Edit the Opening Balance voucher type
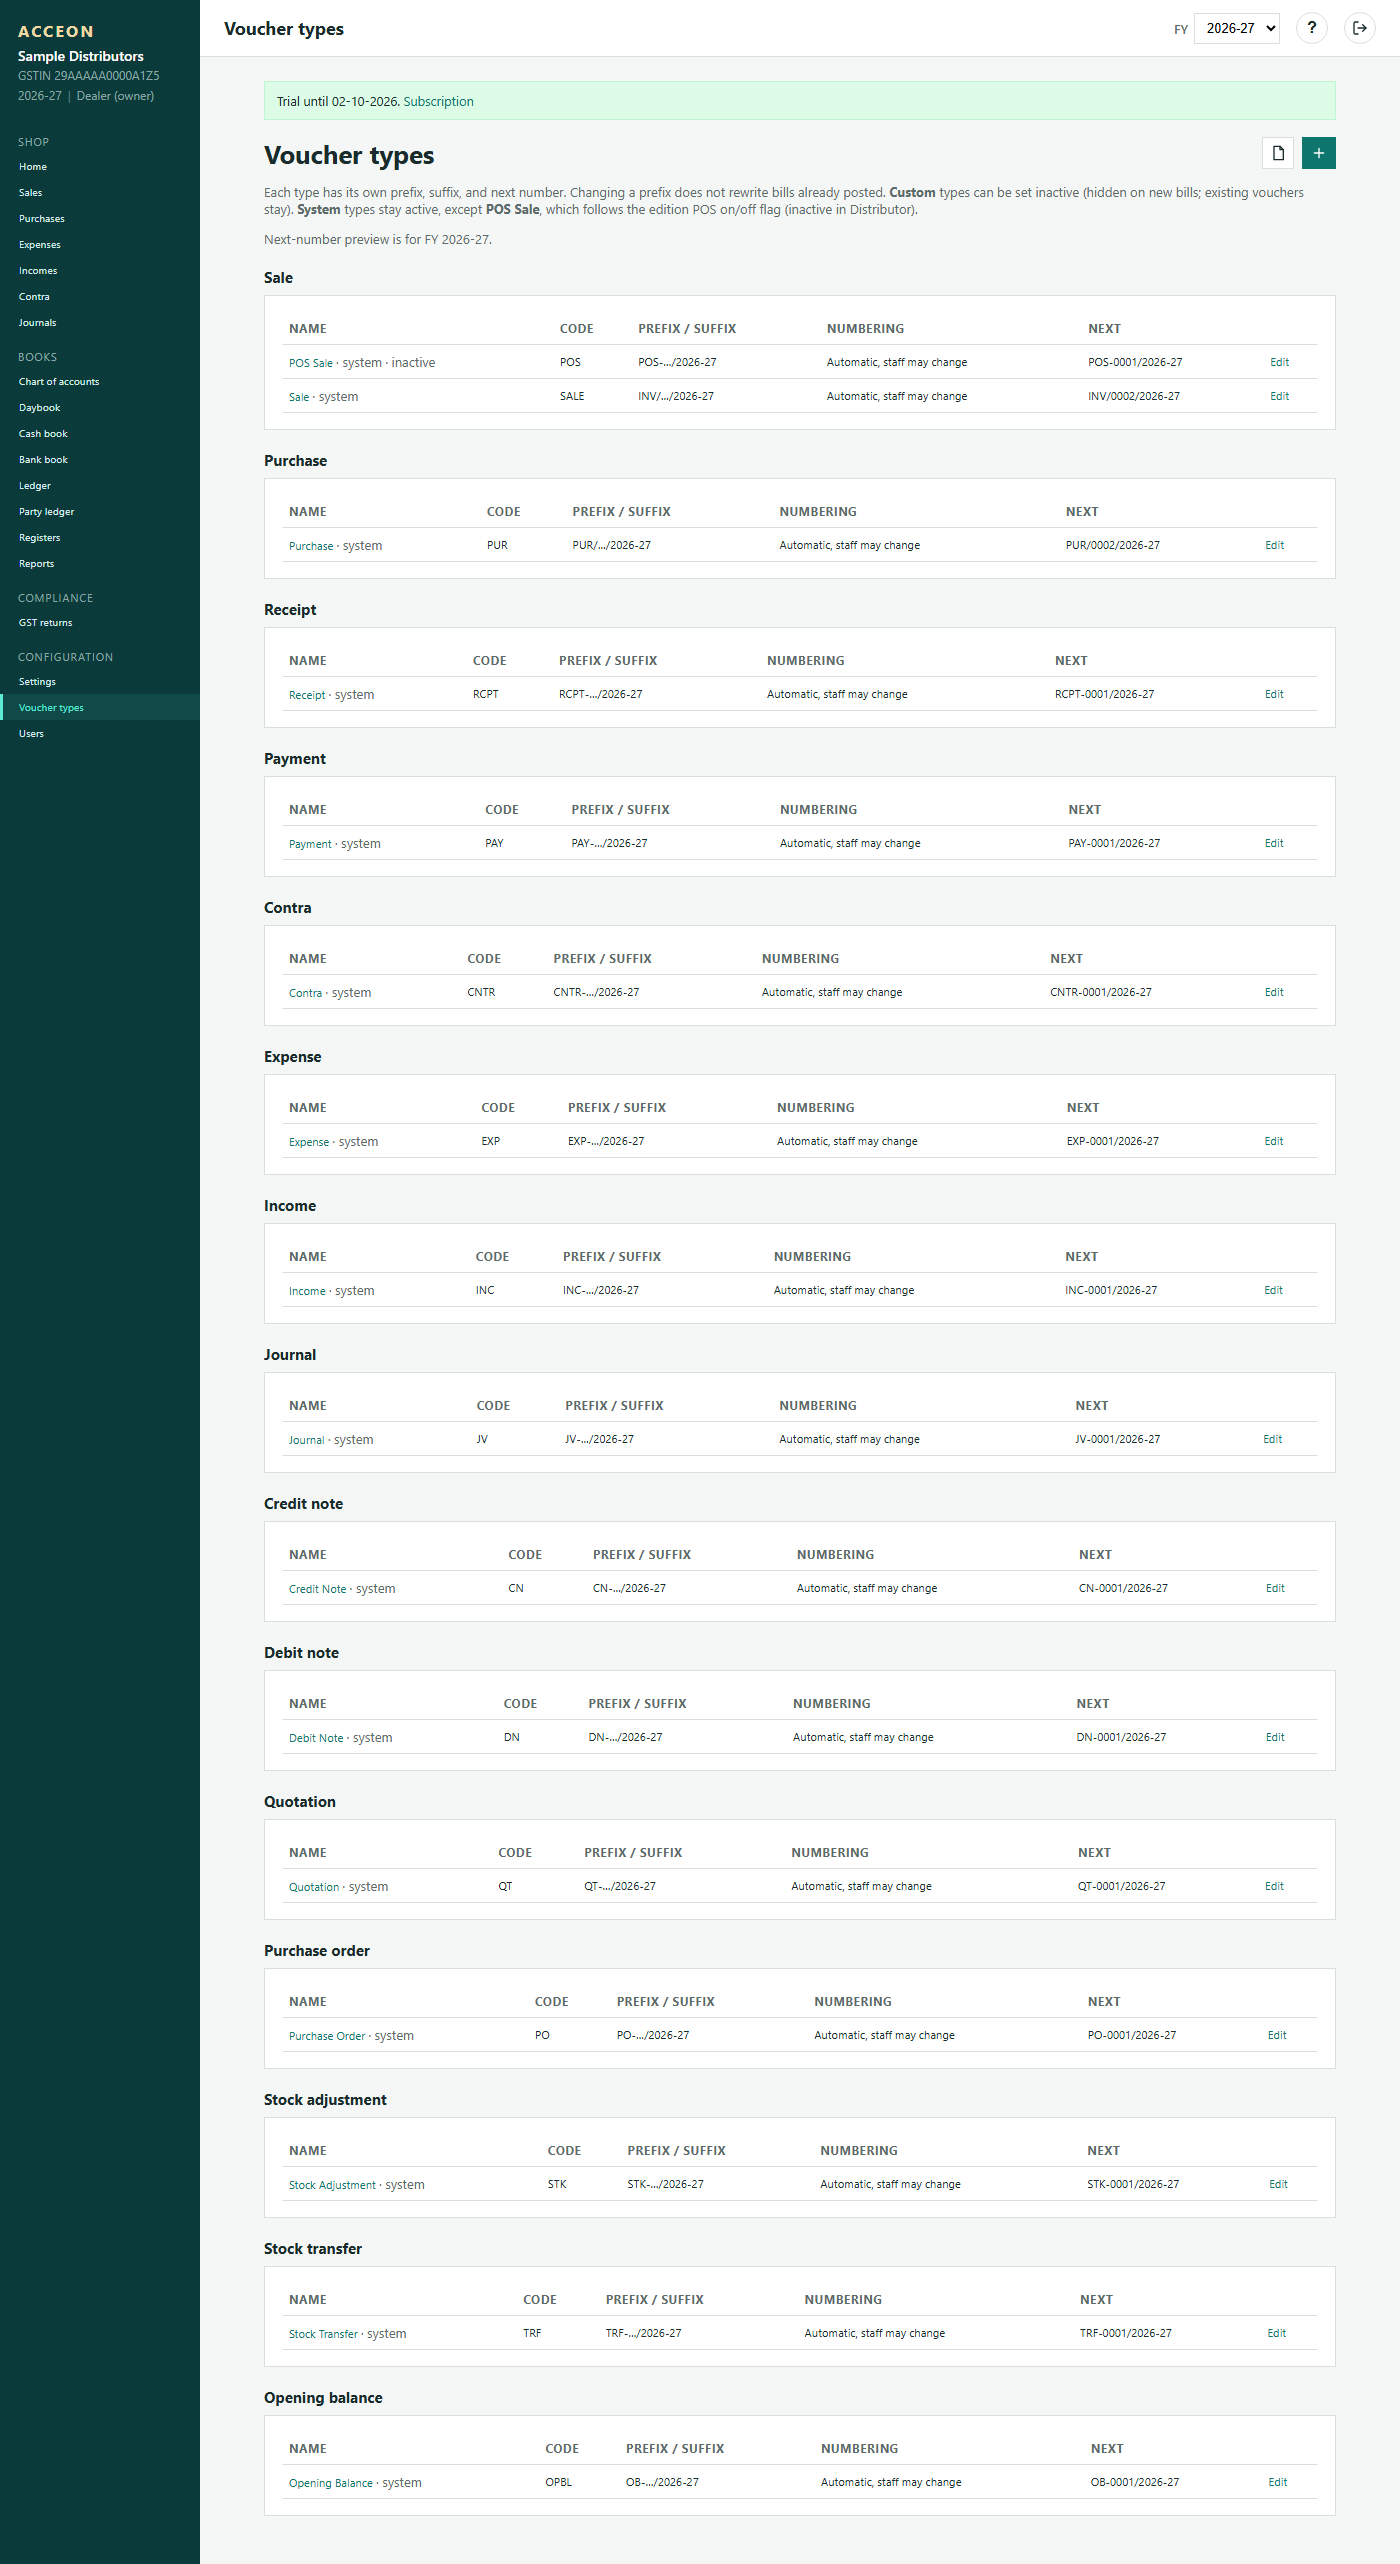The height and width of the screenshot is (2564, 1400). tap(1278, 2482)
